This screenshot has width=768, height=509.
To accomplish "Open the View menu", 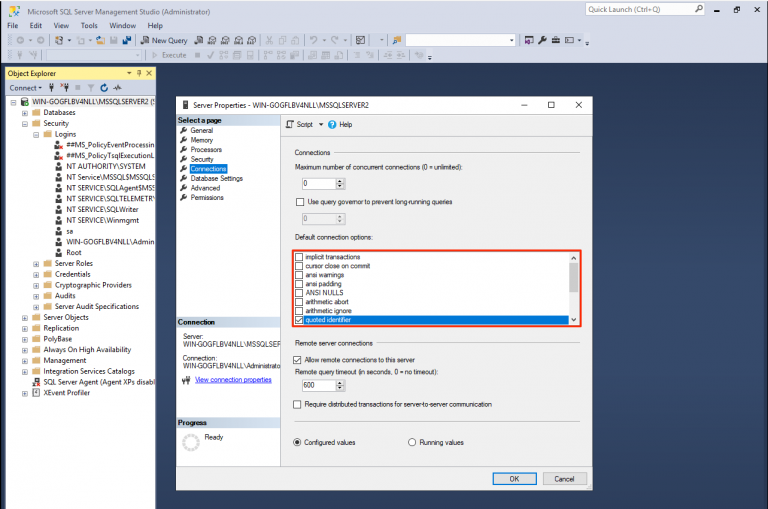I will (61, 25).
